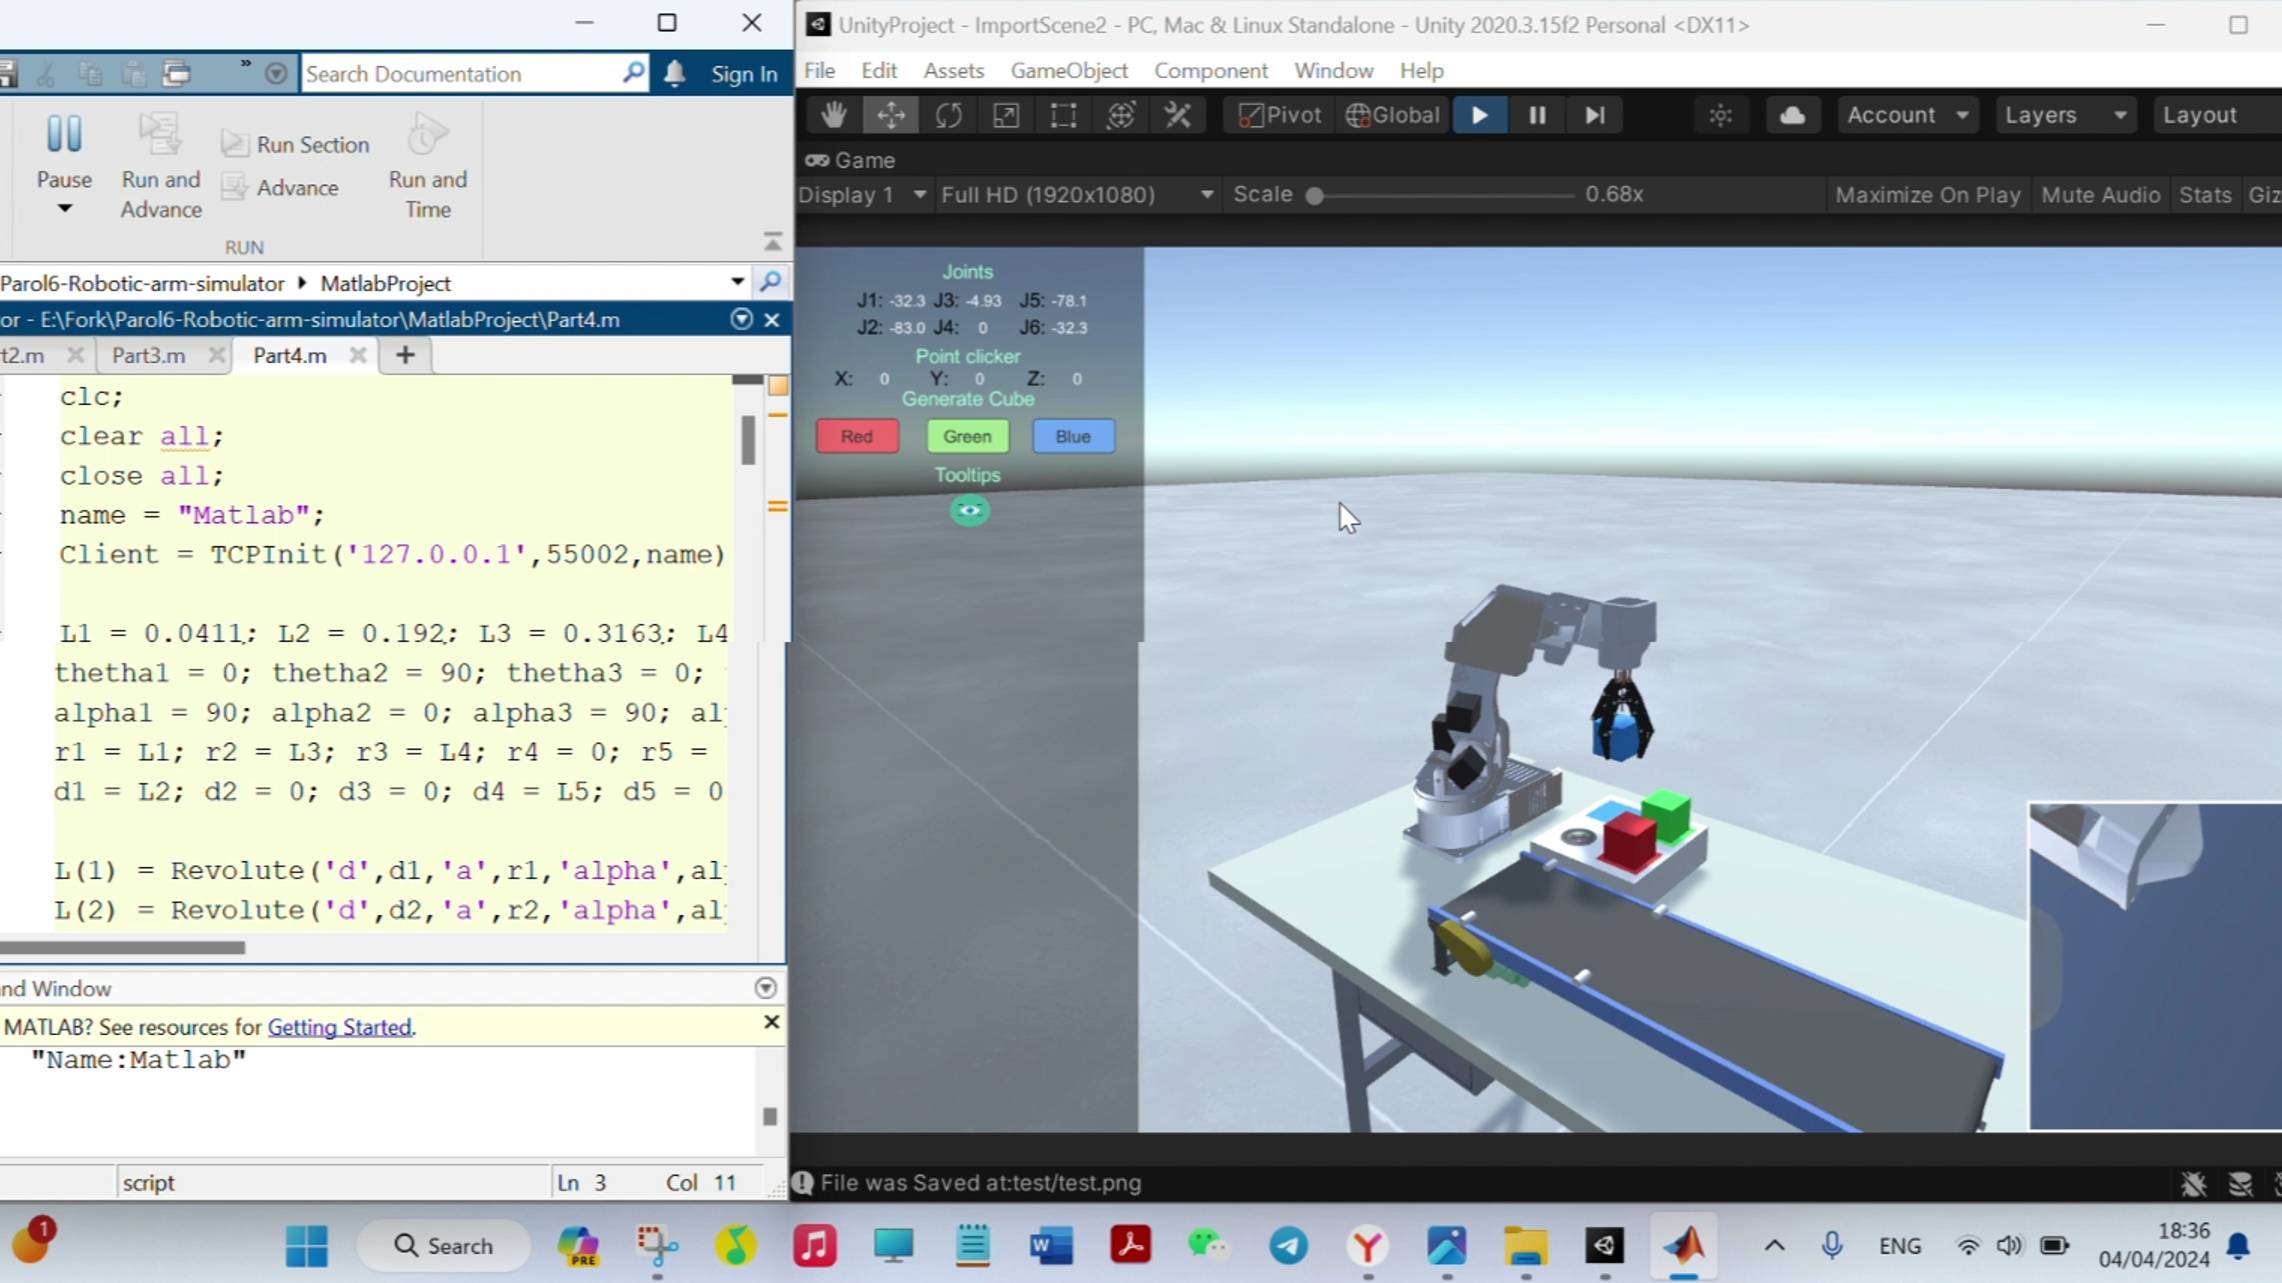This screenshot has width=2282, height=1283.
Task: Generate a Red cube
Action: point(857,437)
